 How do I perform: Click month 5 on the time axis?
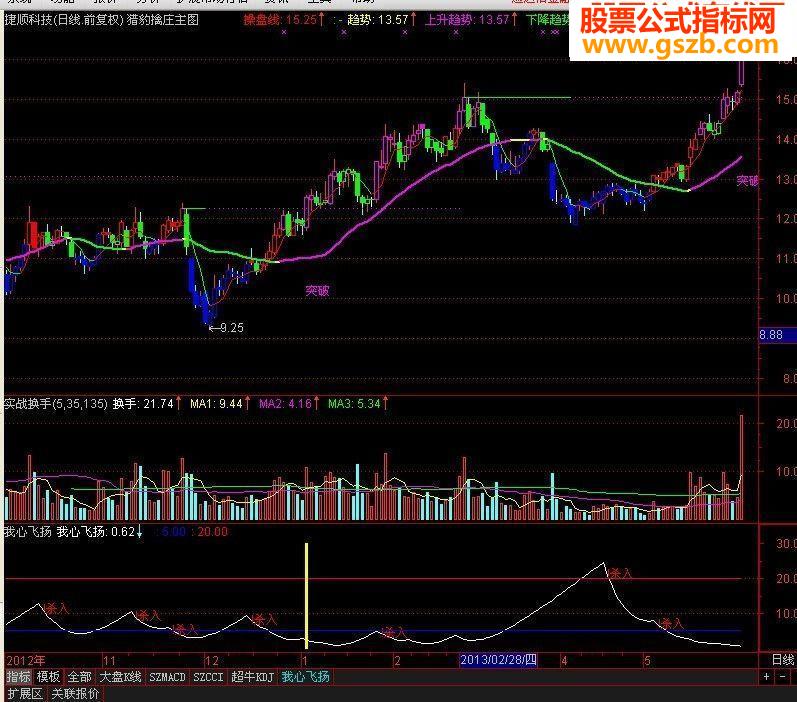pyautogui.click(x=647, y=660)
